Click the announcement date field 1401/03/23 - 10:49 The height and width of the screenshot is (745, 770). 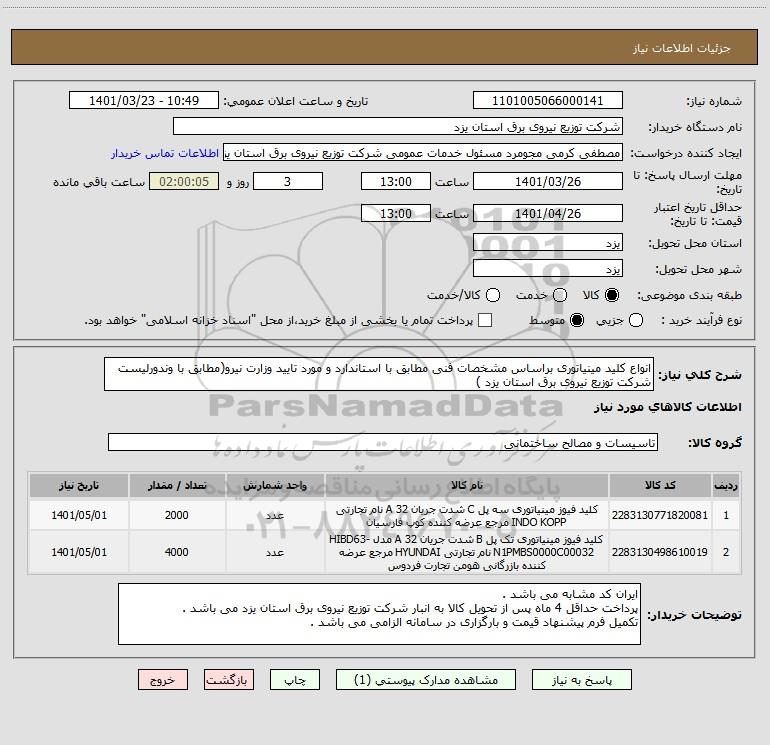pyautogui.click(x=144, y=101)
